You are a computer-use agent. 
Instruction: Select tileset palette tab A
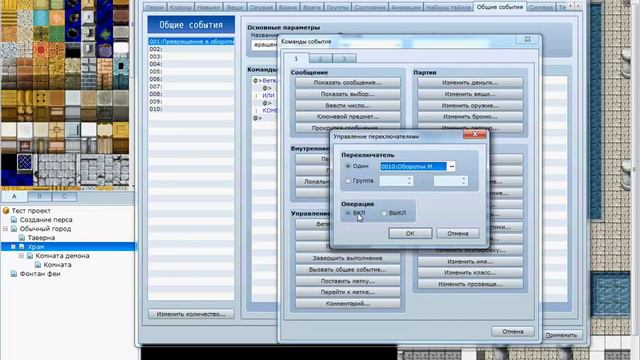14,196
